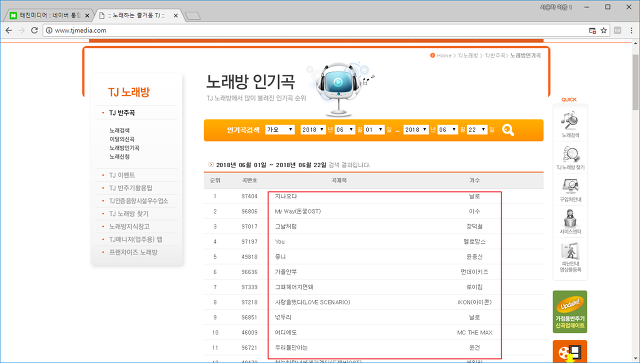Open the start year 2018 dropdown
This screenshot has height=363, width=640.
(x=313, y=129)
